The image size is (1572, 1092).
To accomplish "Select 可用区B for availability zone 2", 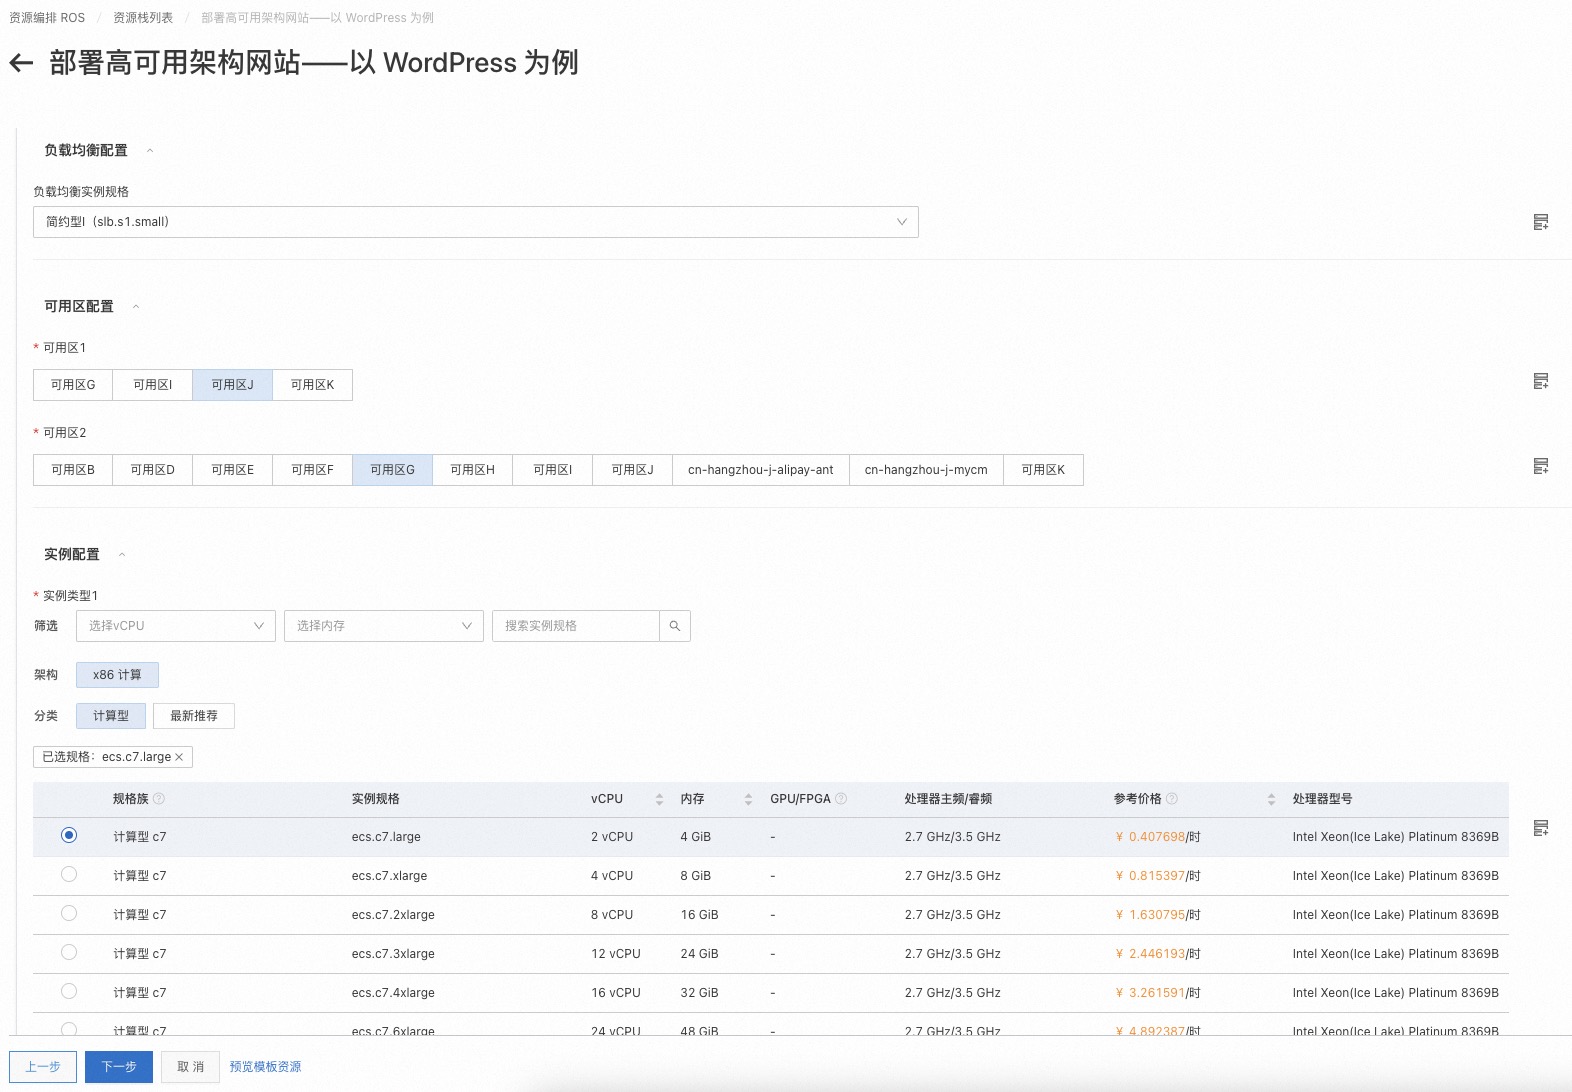I will point(73,470).
